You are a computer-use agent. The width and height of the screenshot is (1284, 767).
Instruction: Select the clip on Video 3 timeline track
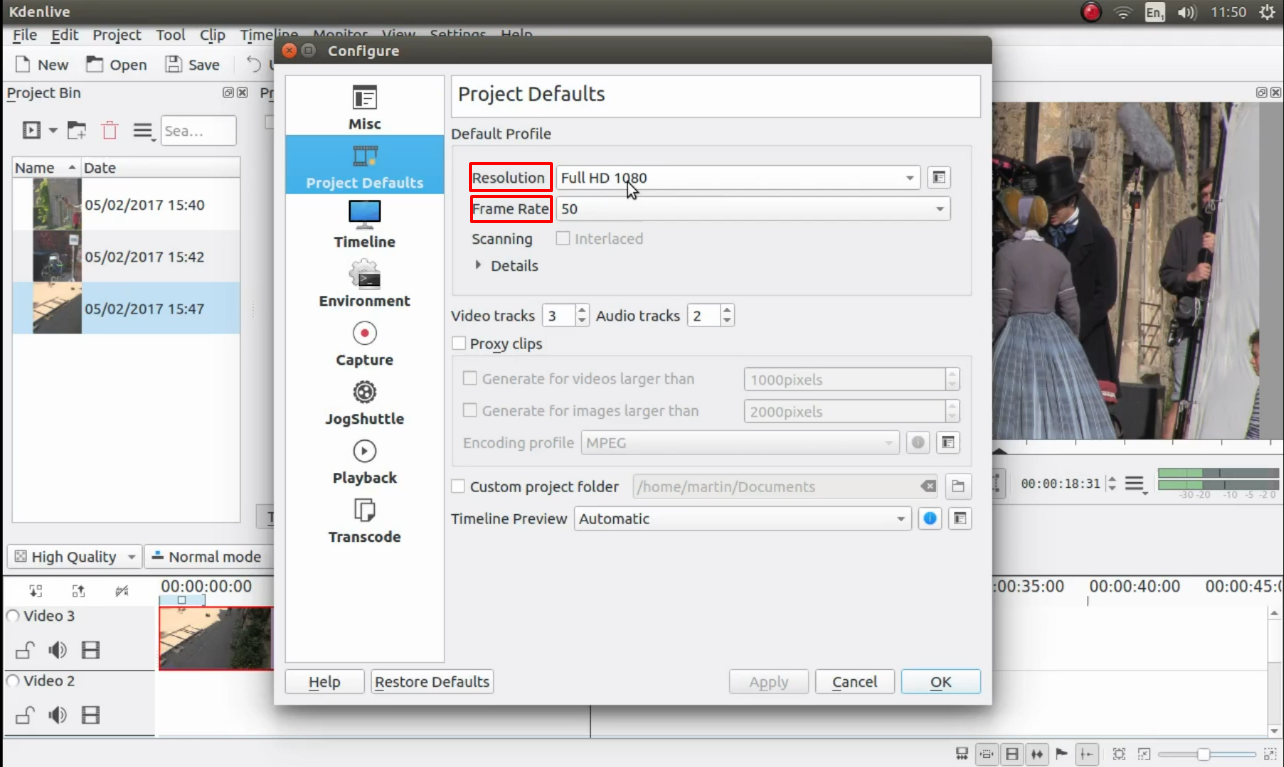click(x=216, y=638)
